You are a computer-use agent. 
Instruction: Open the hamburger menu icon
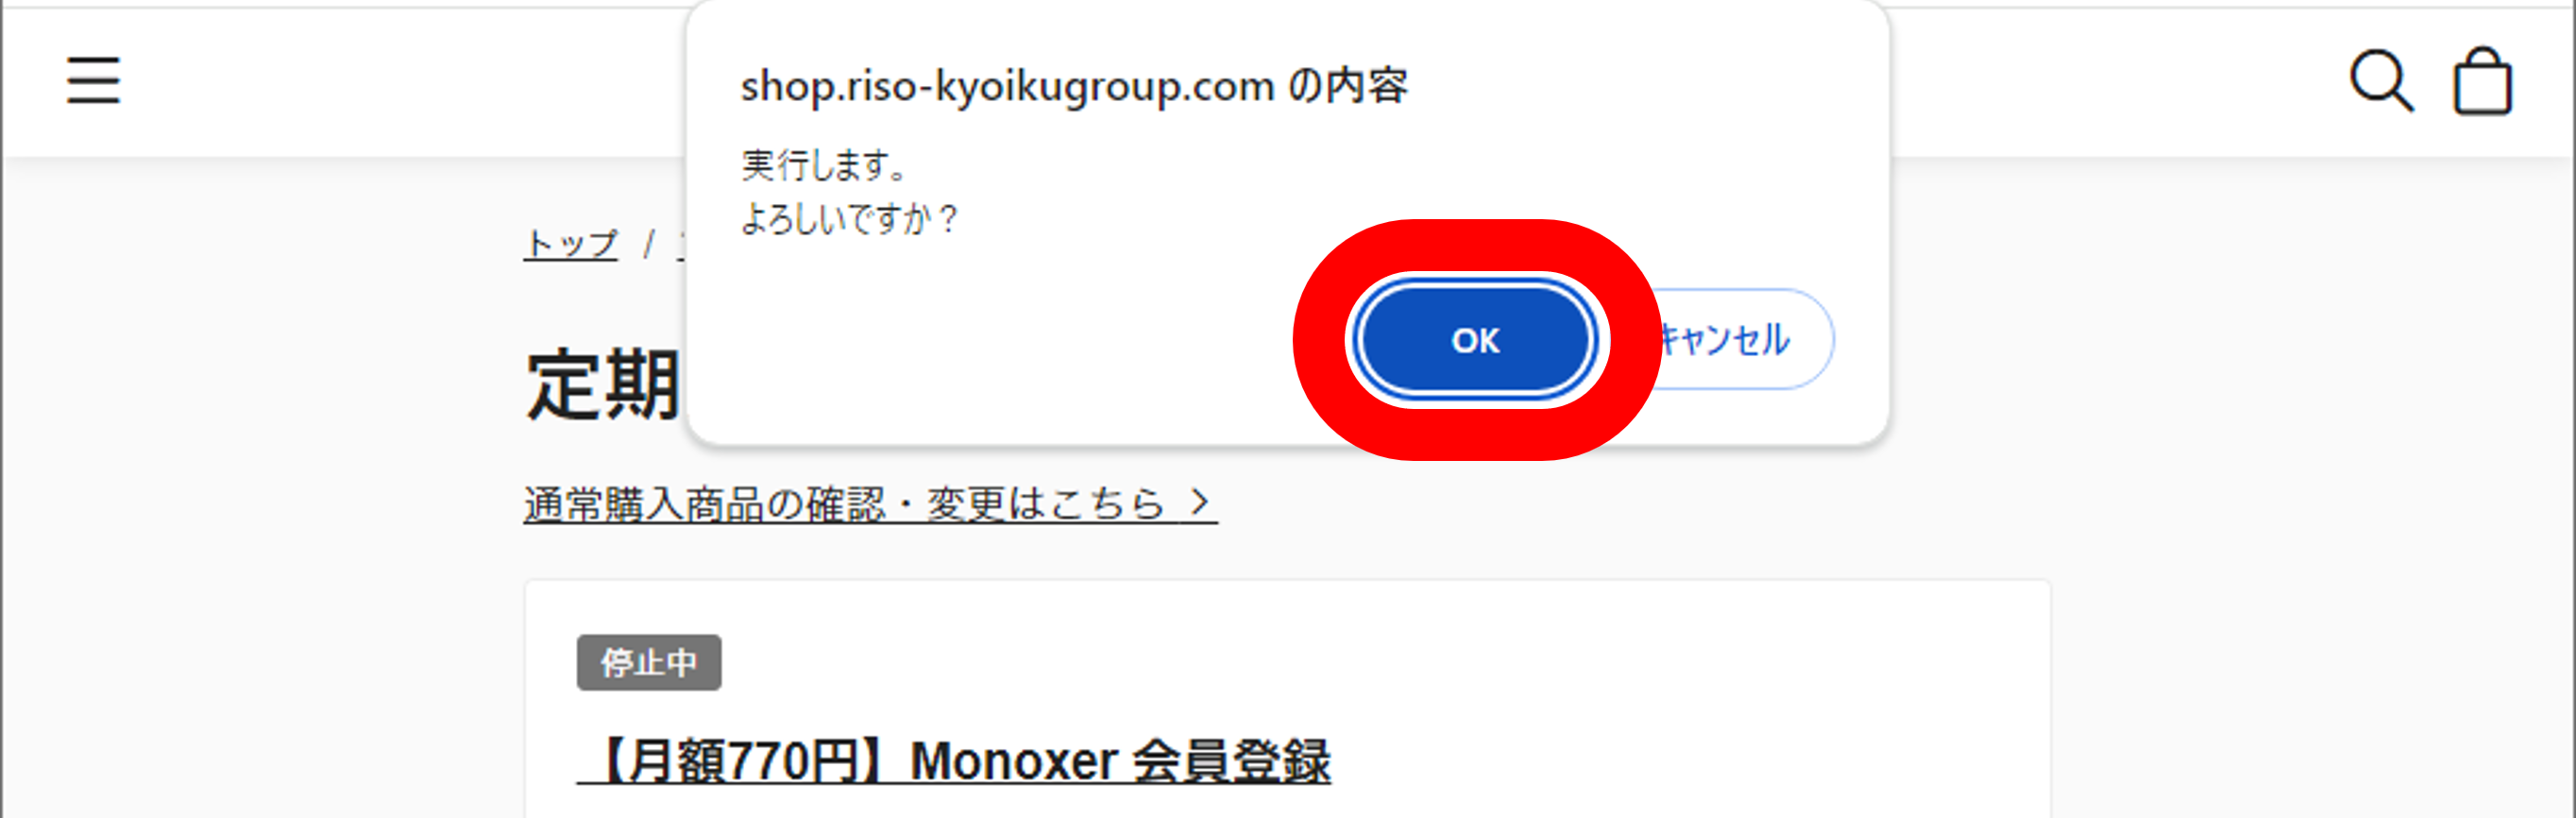(93, 80)
